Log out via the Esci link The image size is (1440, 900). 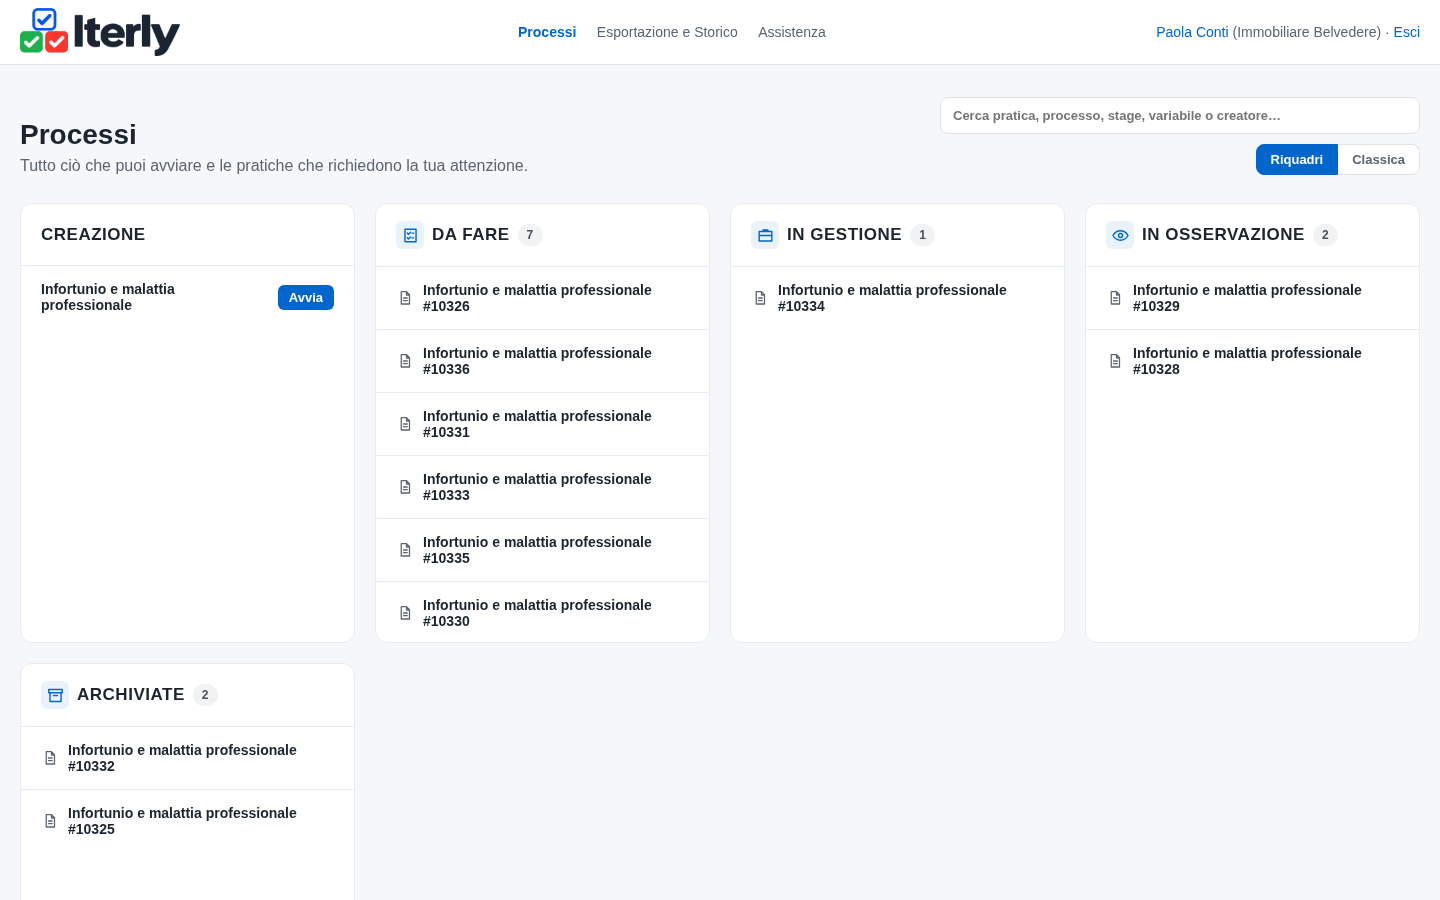pos(1406,32)
